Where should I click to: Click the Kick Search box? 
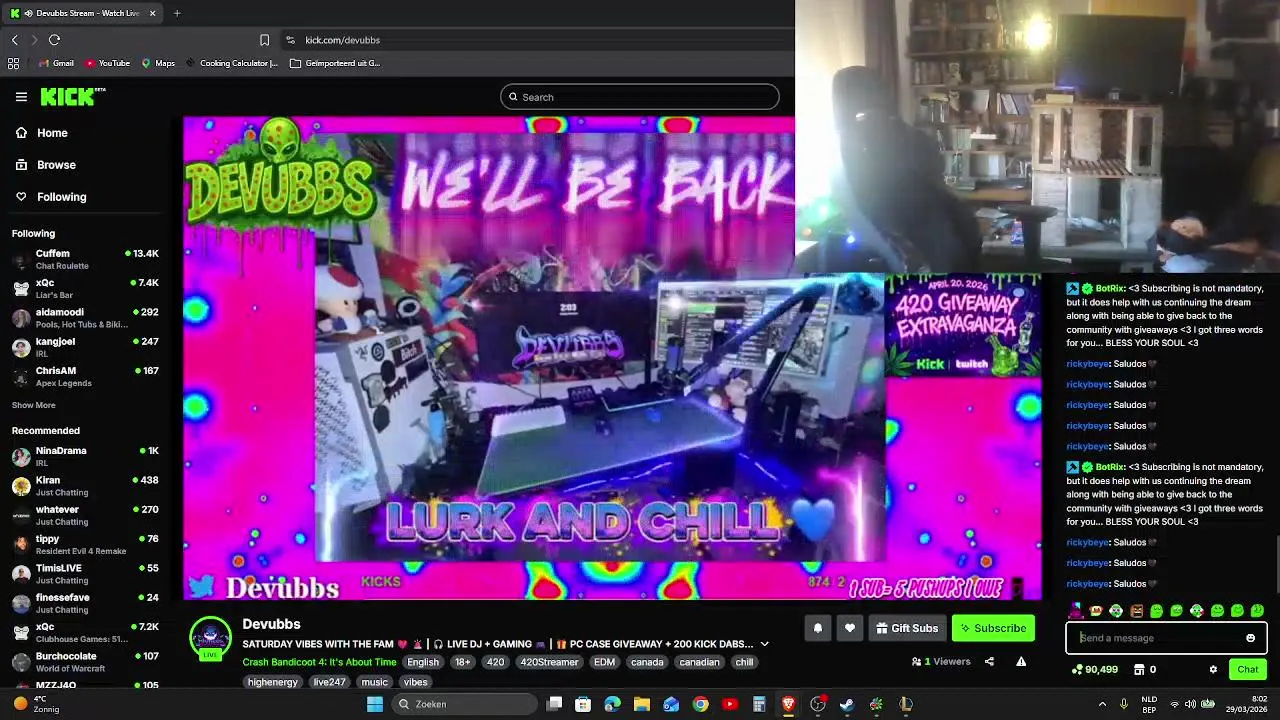click(640, 97)
